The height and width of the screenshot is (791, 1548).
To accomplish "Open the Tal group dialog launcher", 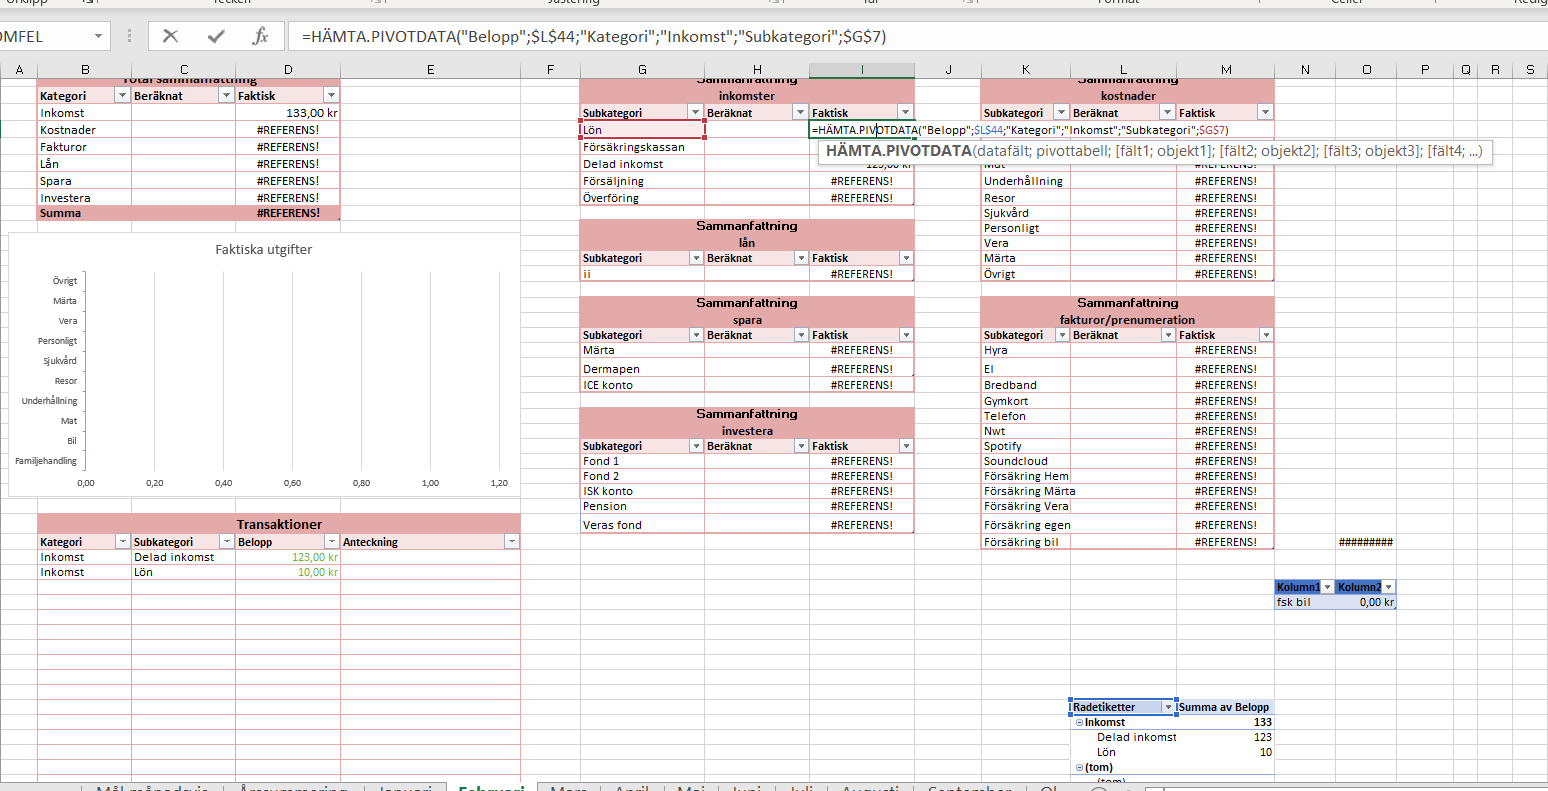I will click(969, 4).
